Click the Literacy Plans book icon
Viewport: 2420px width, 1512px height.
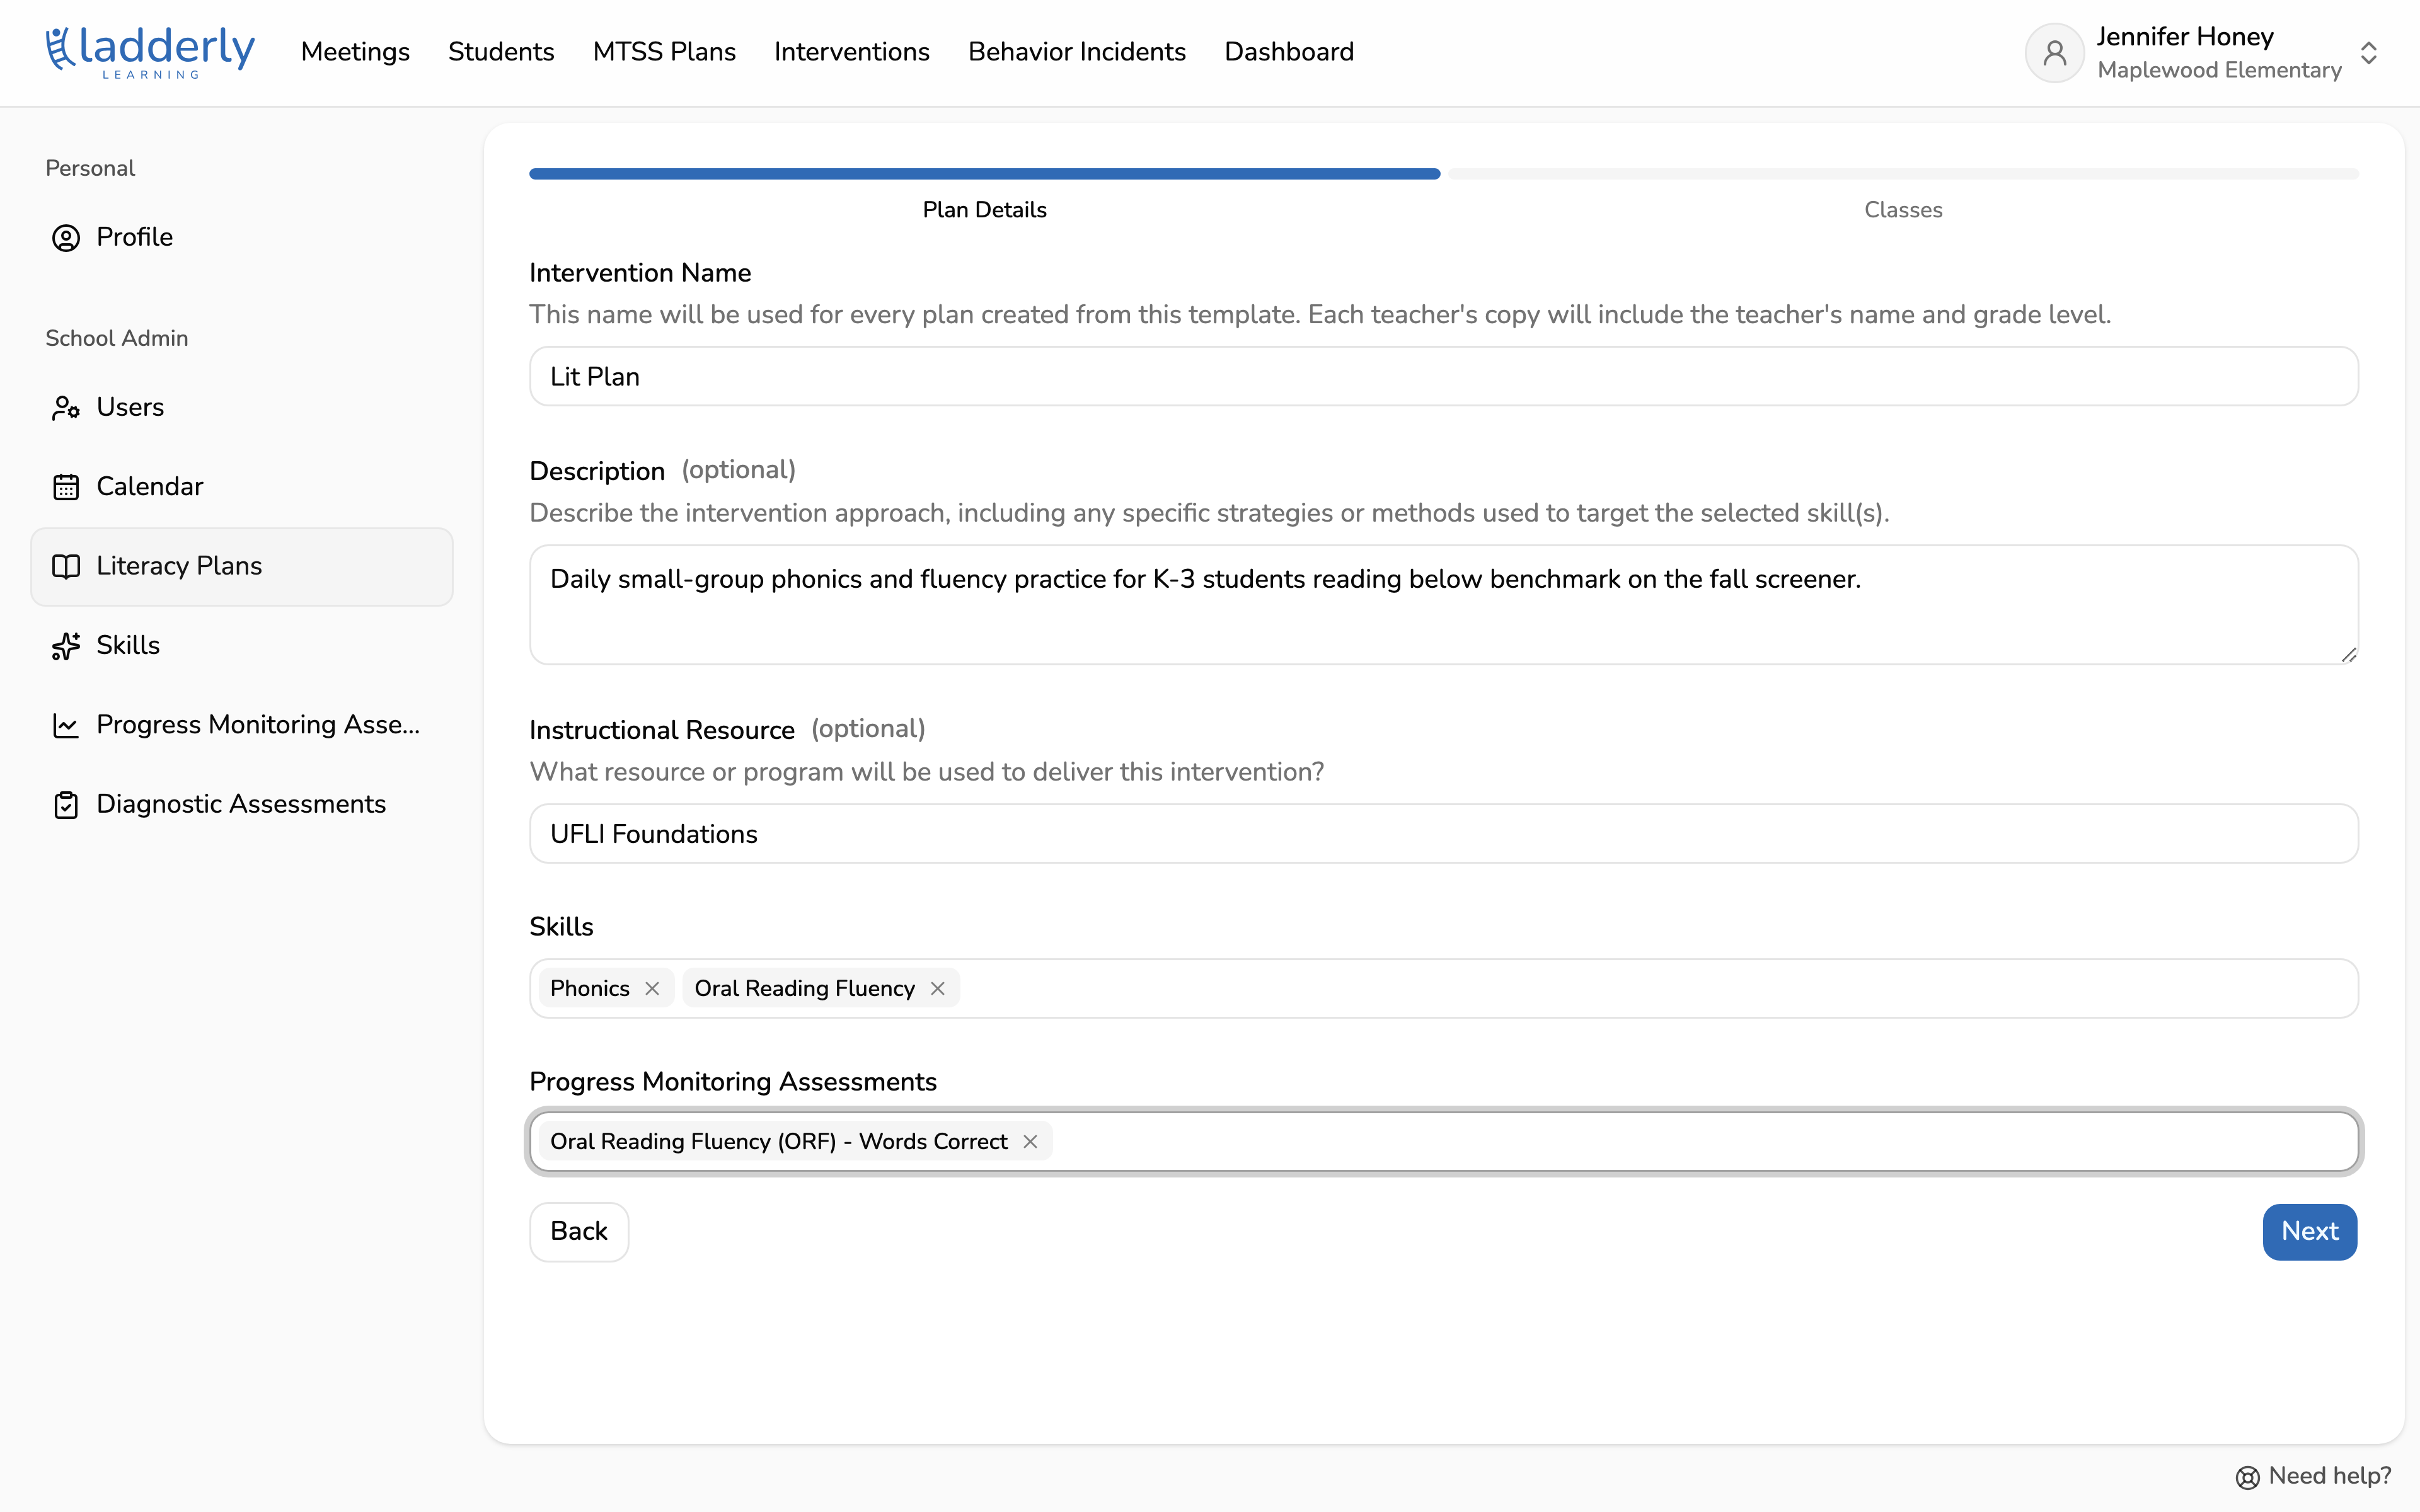(66, 567)
